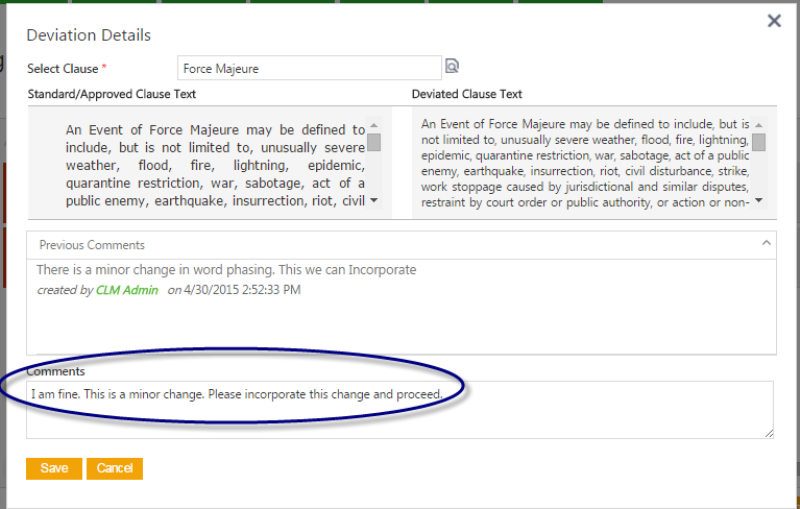Click scrollbar thumb of Deviated Clause Text

point(759,141)
